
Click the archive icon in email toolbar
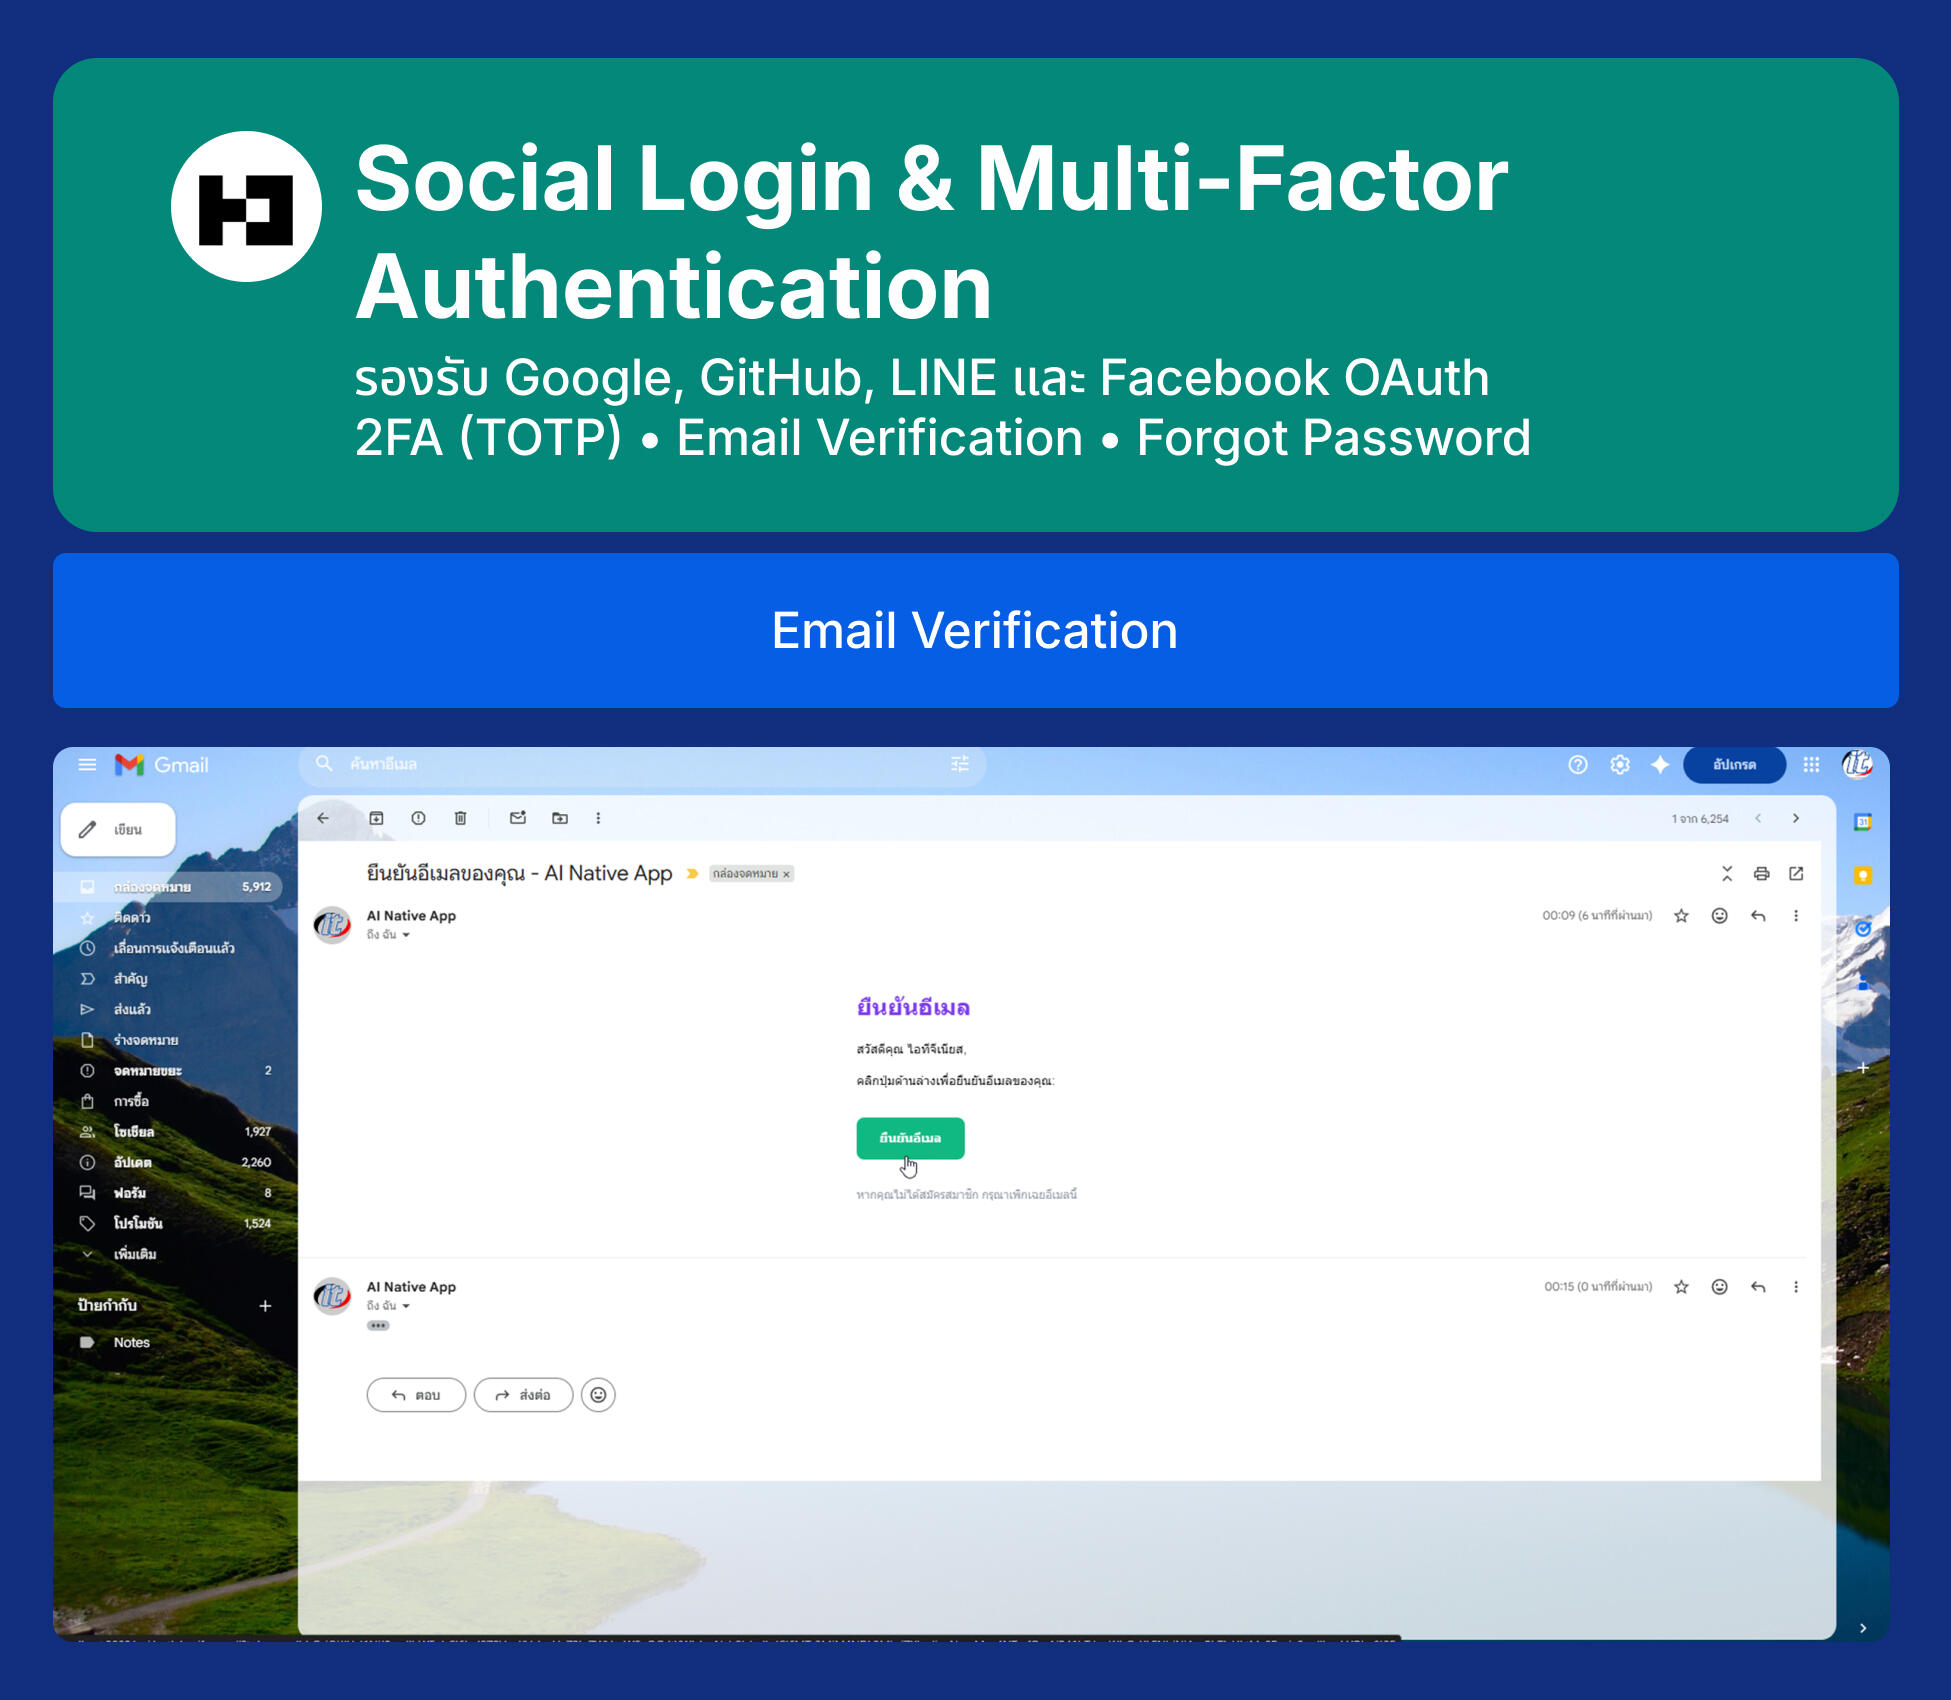tap(376, 818)
